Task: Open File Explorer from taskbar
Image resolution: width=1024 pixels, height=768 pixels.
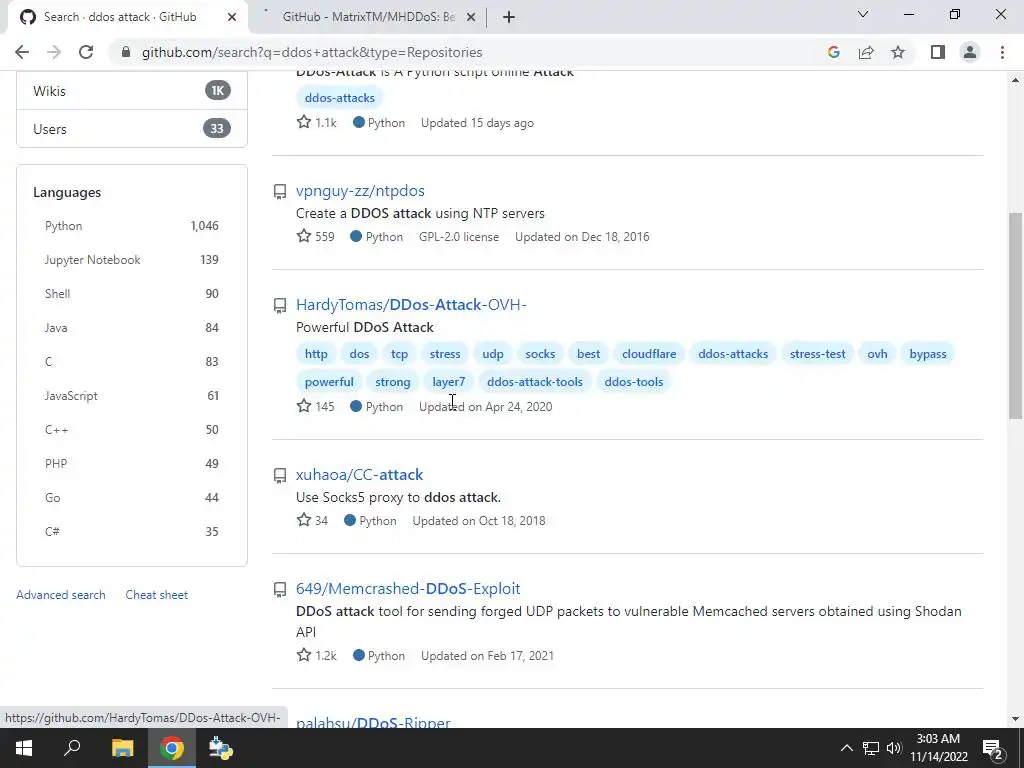Action: [122, 748]
